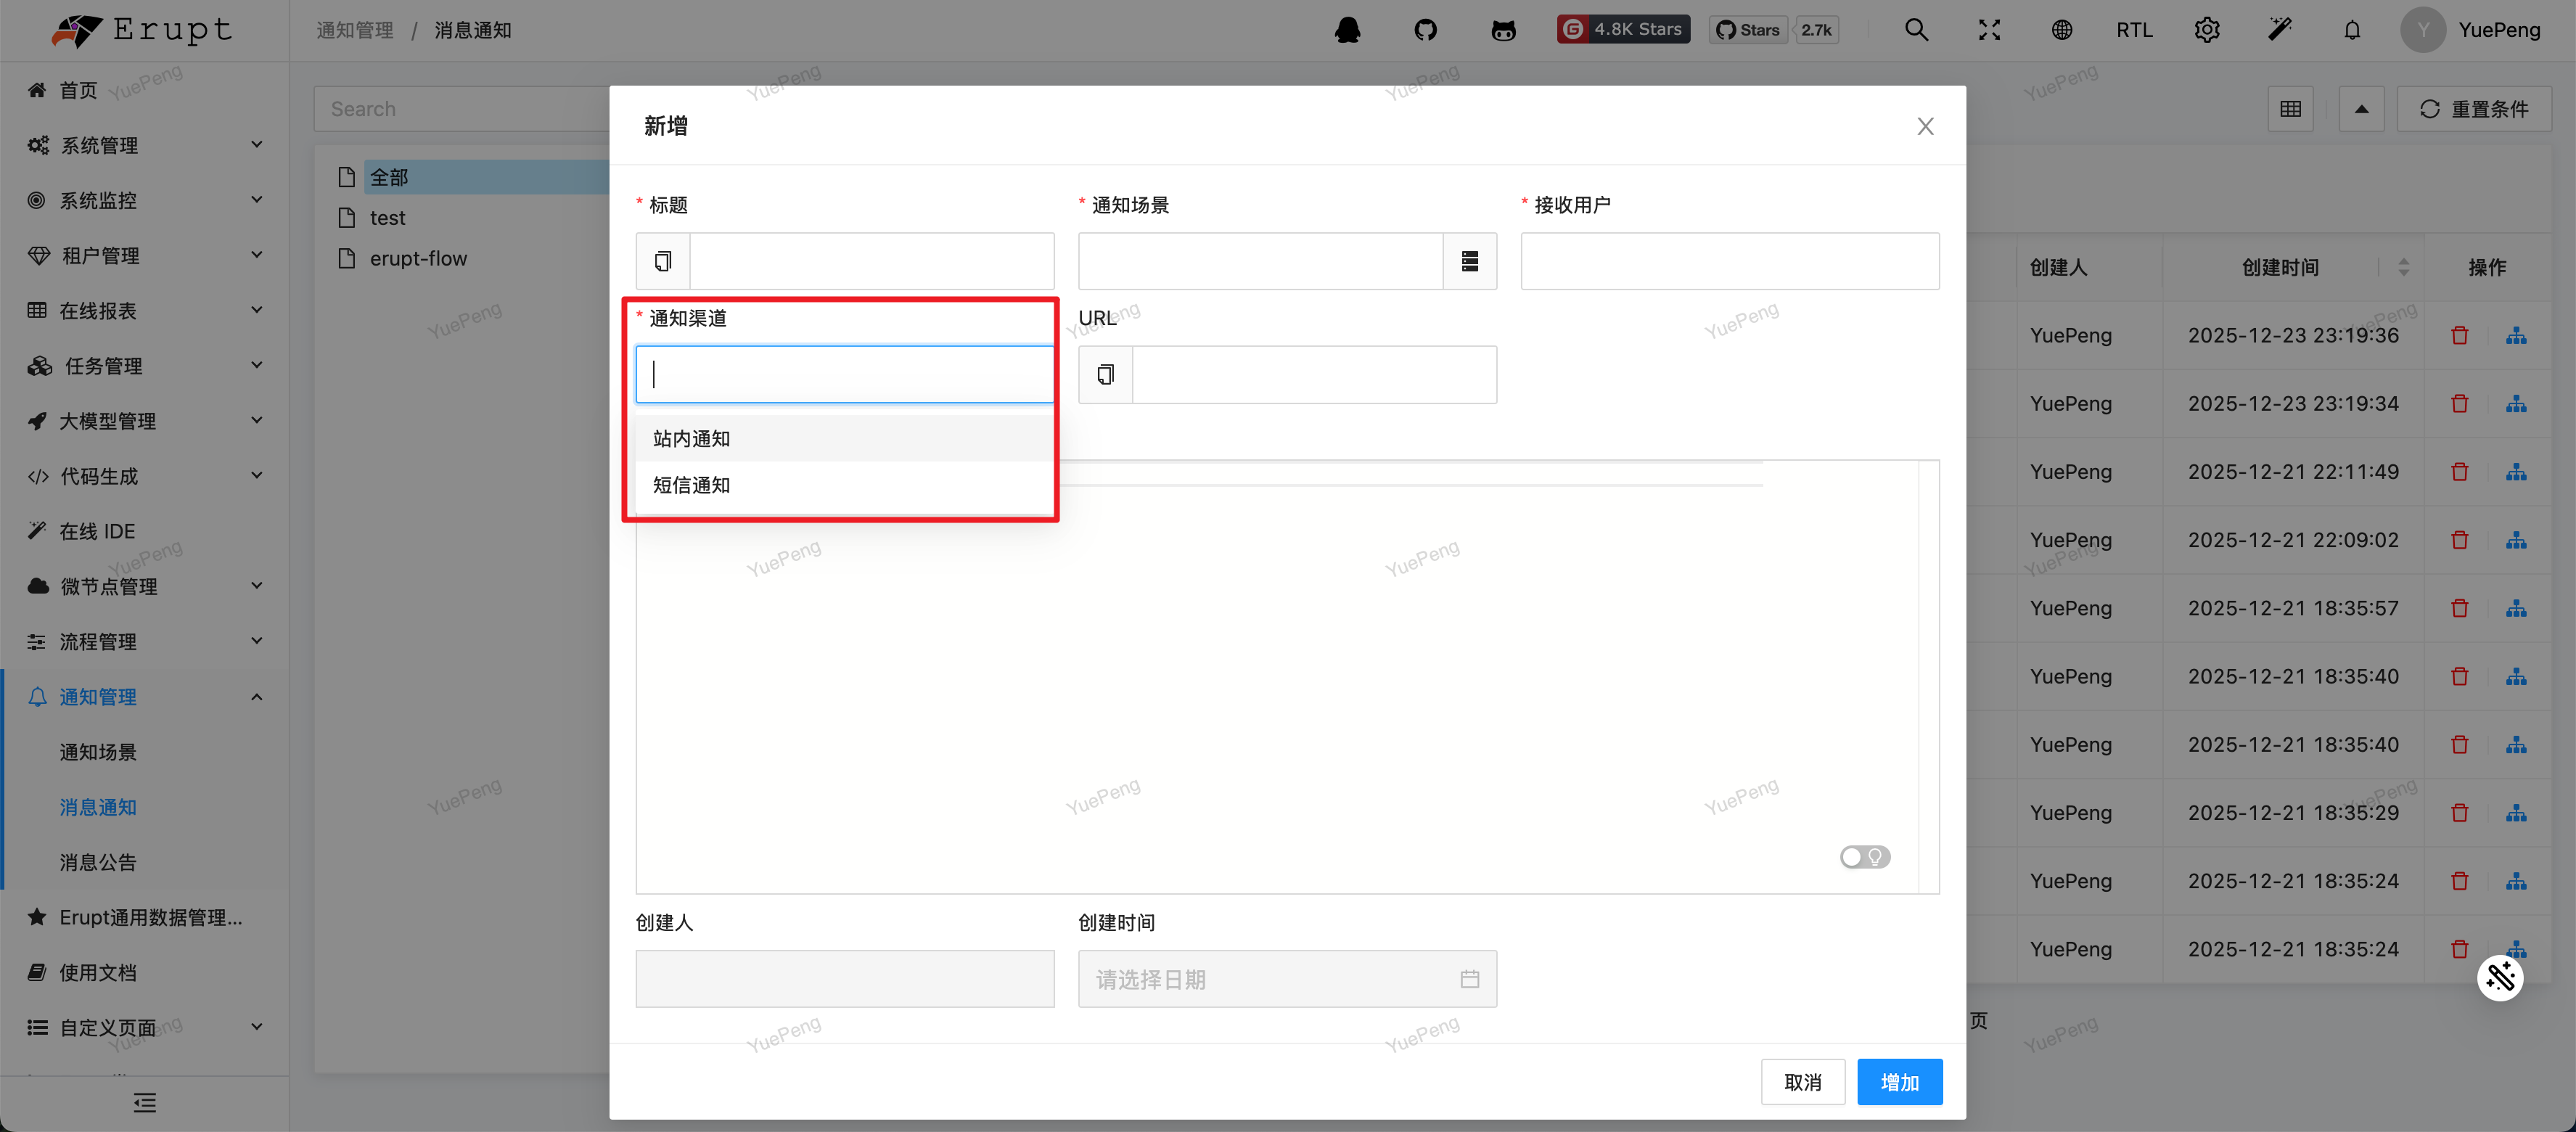Focus the 接收用户 input field

[1729, 261]
